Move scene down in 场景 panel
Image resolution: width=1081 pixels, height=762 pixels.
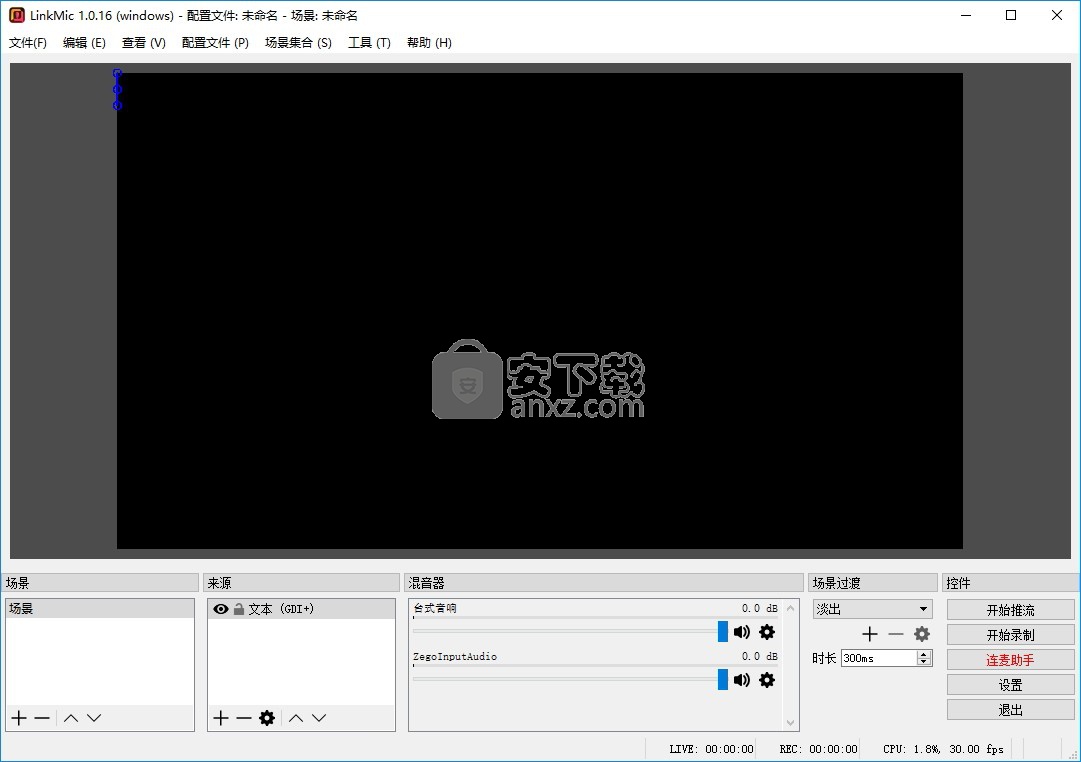(94, 718)
